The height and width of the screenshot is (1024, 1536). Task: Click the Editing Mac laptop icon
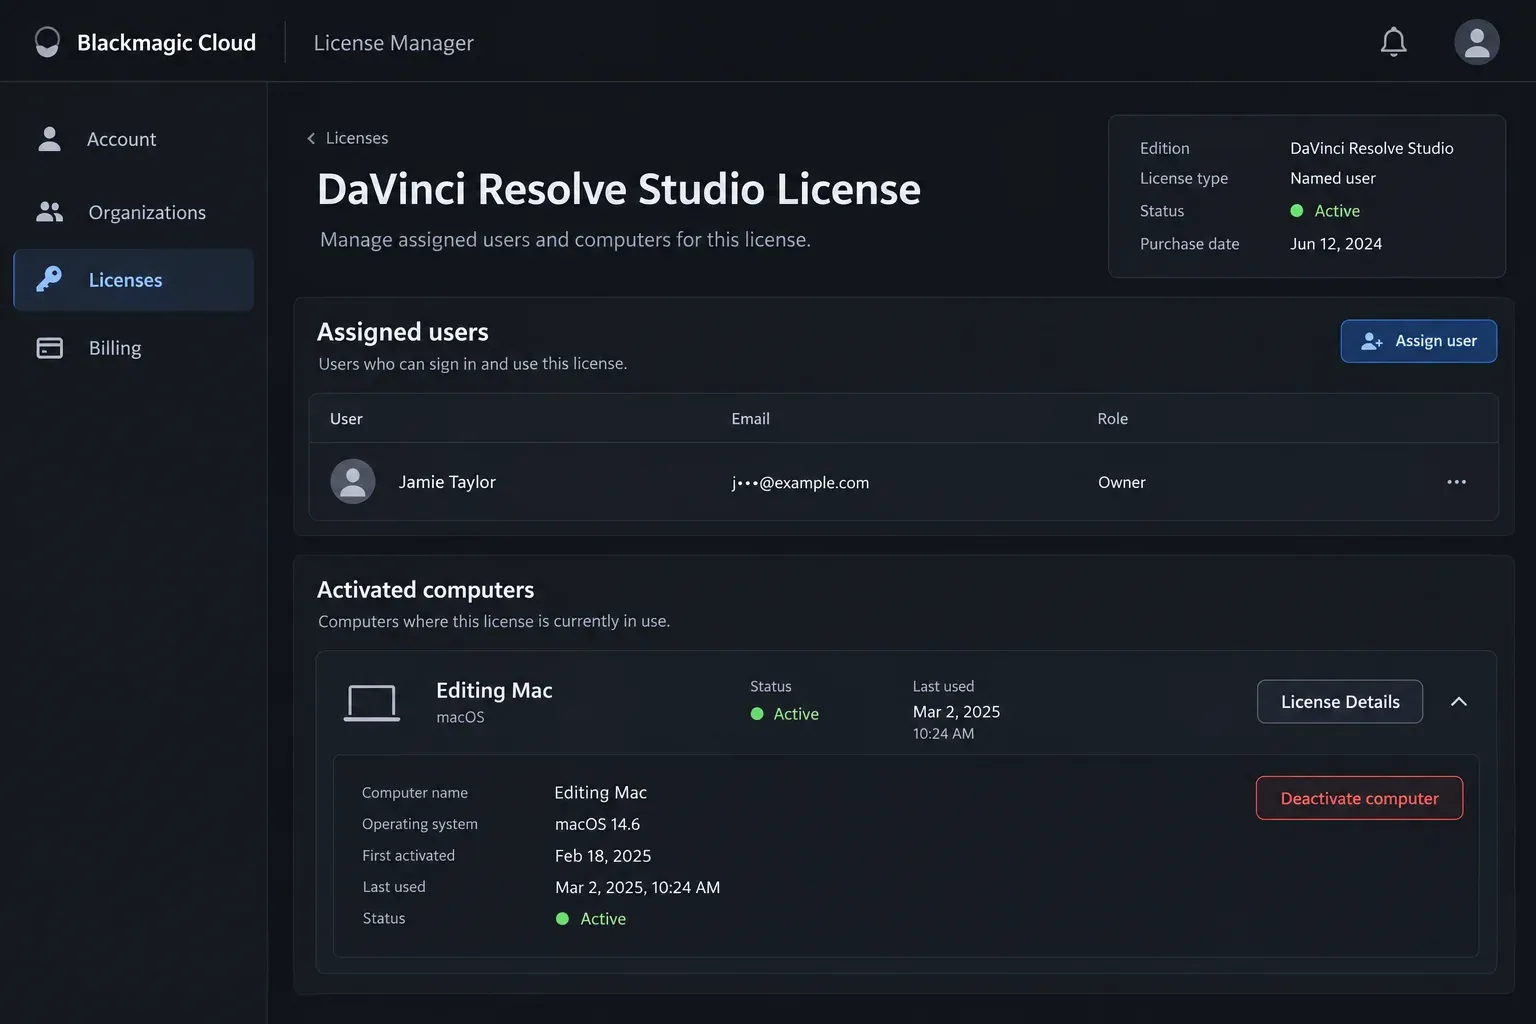click(372, 703)
